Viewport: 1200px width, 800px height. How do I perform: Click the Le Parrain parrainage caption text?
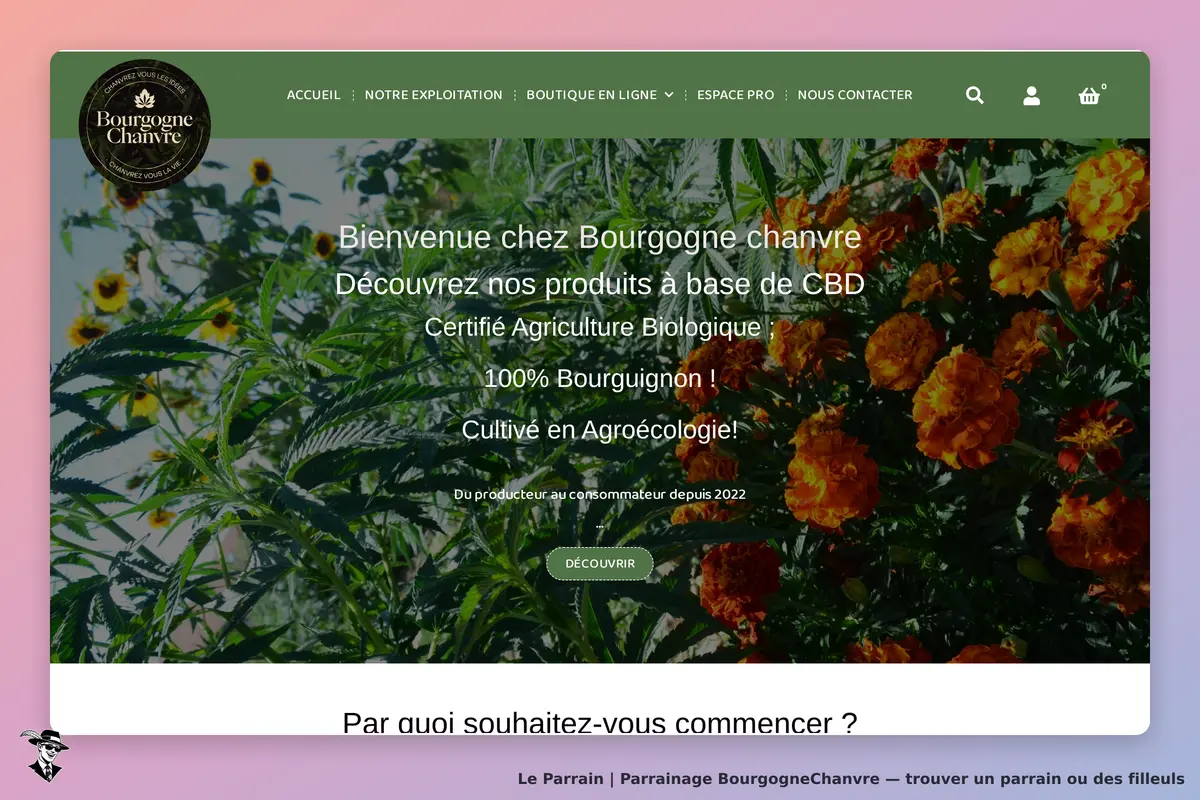(851, 778)
